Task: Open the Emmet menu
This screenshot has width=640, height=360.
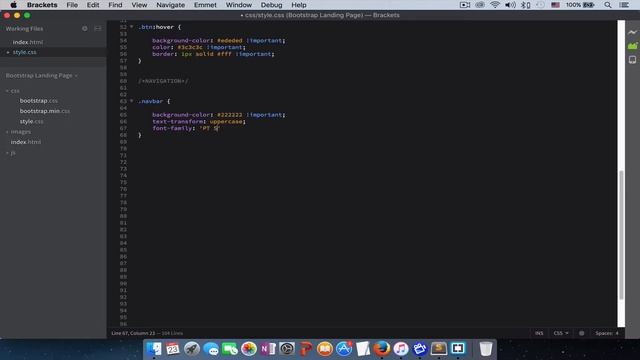Action: click(205, 5)
